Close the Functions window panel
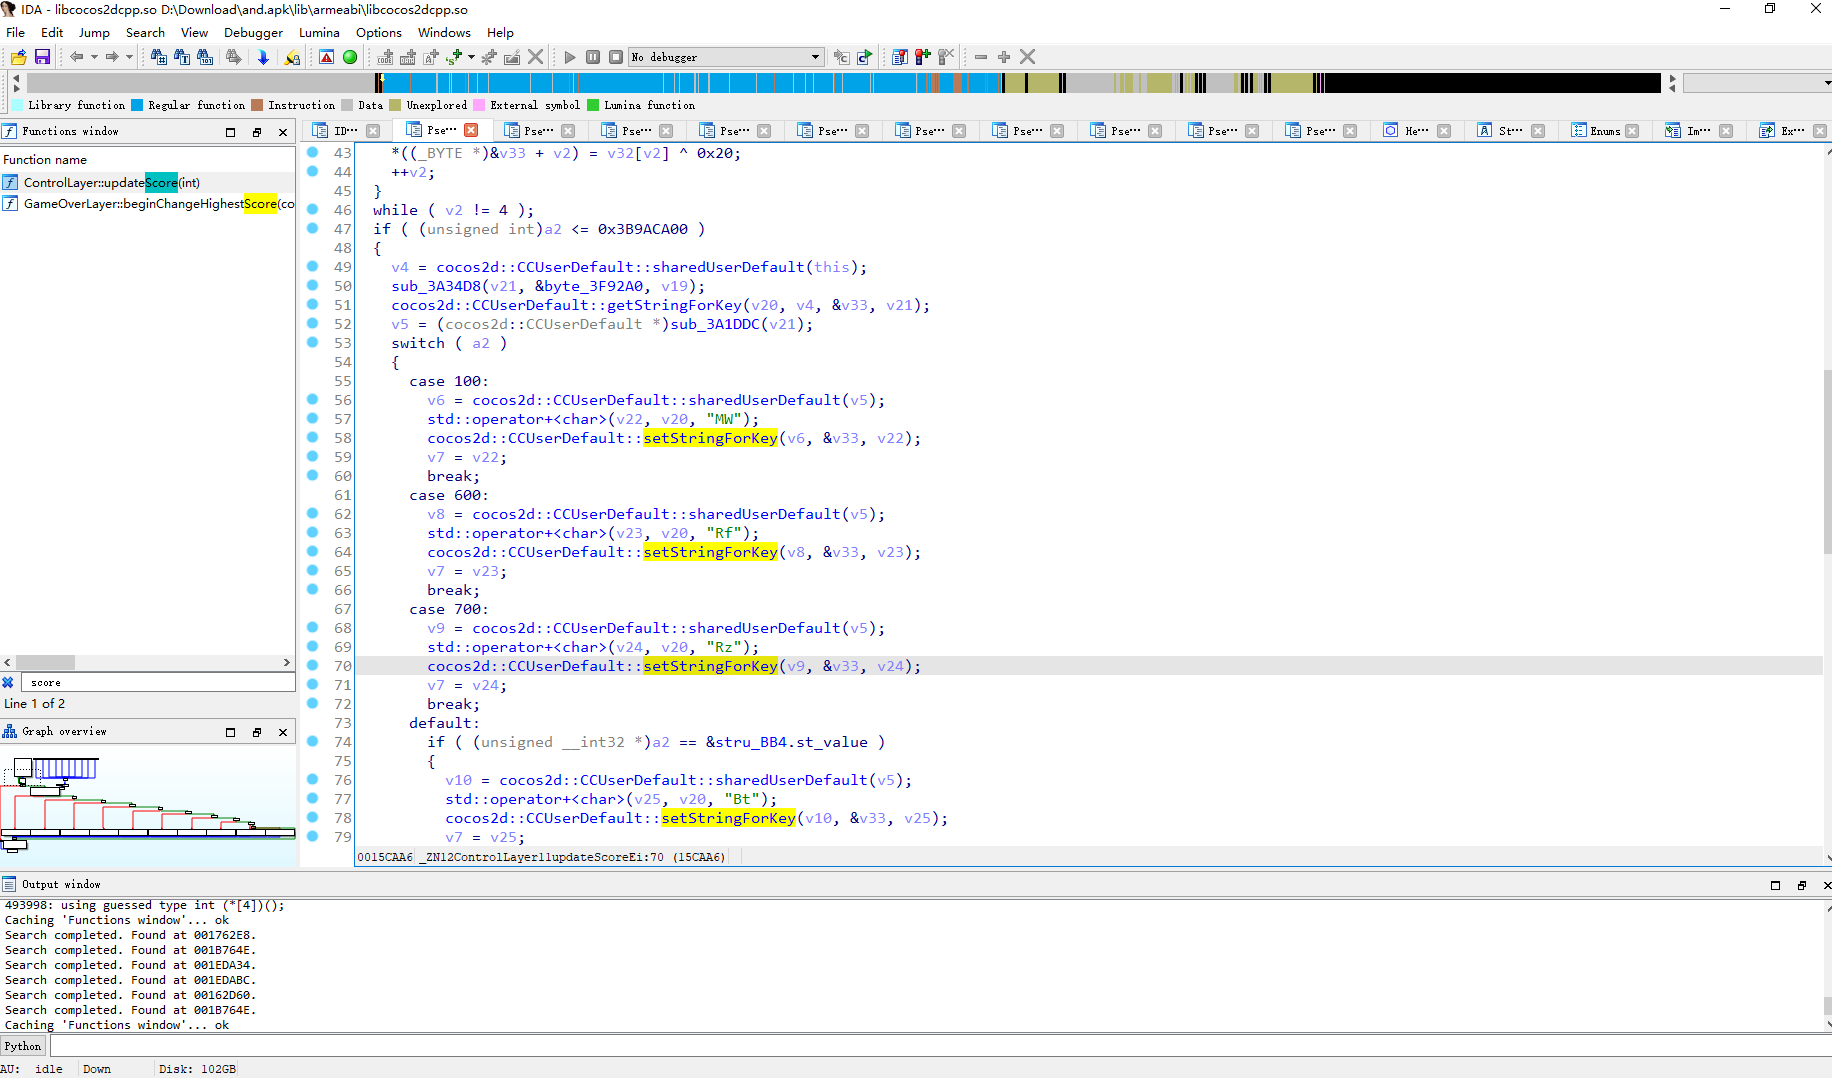The height and width of the screenshot is (1078, 1832). tap(283, 132)
